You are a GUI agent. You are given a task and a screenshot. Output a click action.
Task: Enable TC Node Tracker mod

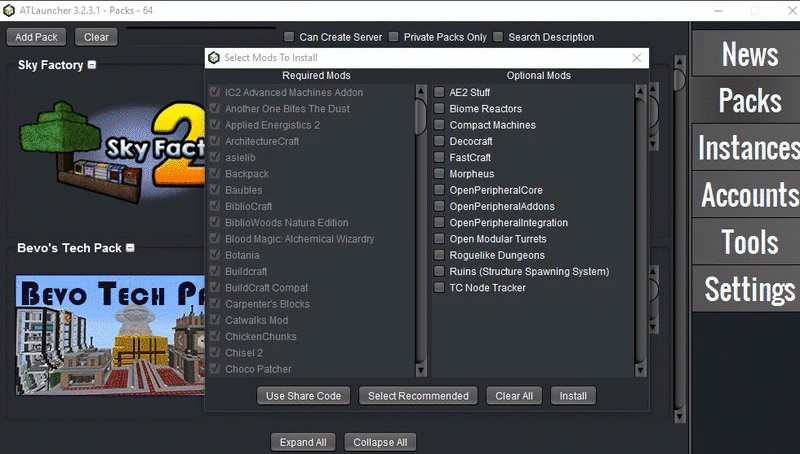(439, 287)
